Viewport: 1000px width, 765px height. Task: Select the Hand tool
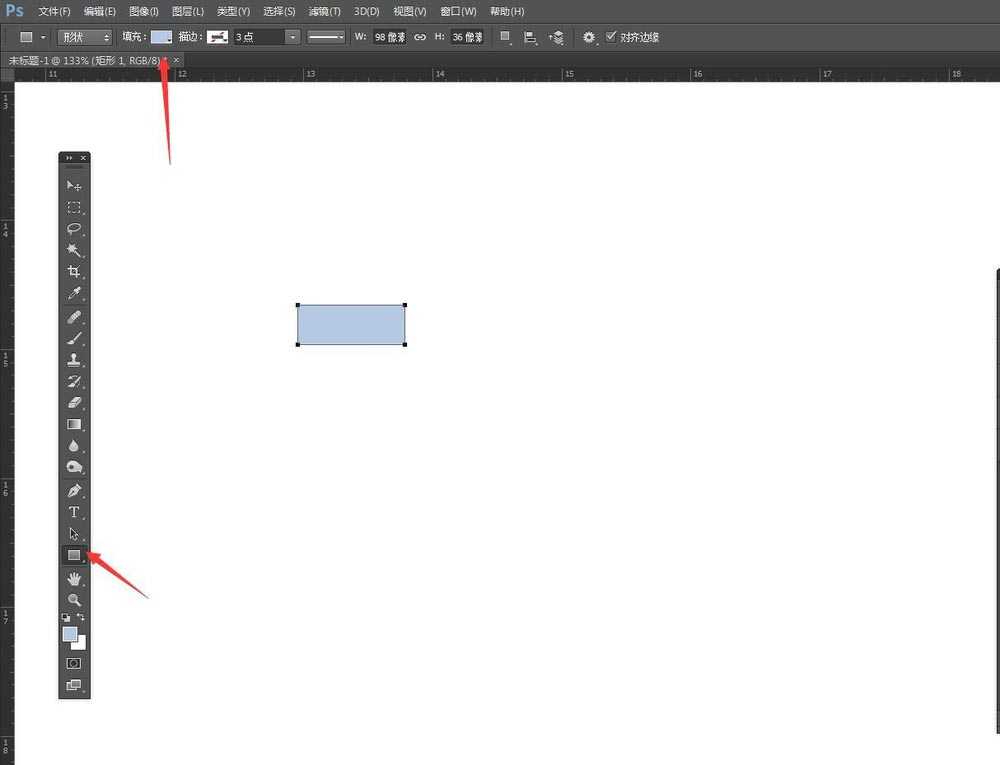tap(74, 578)
